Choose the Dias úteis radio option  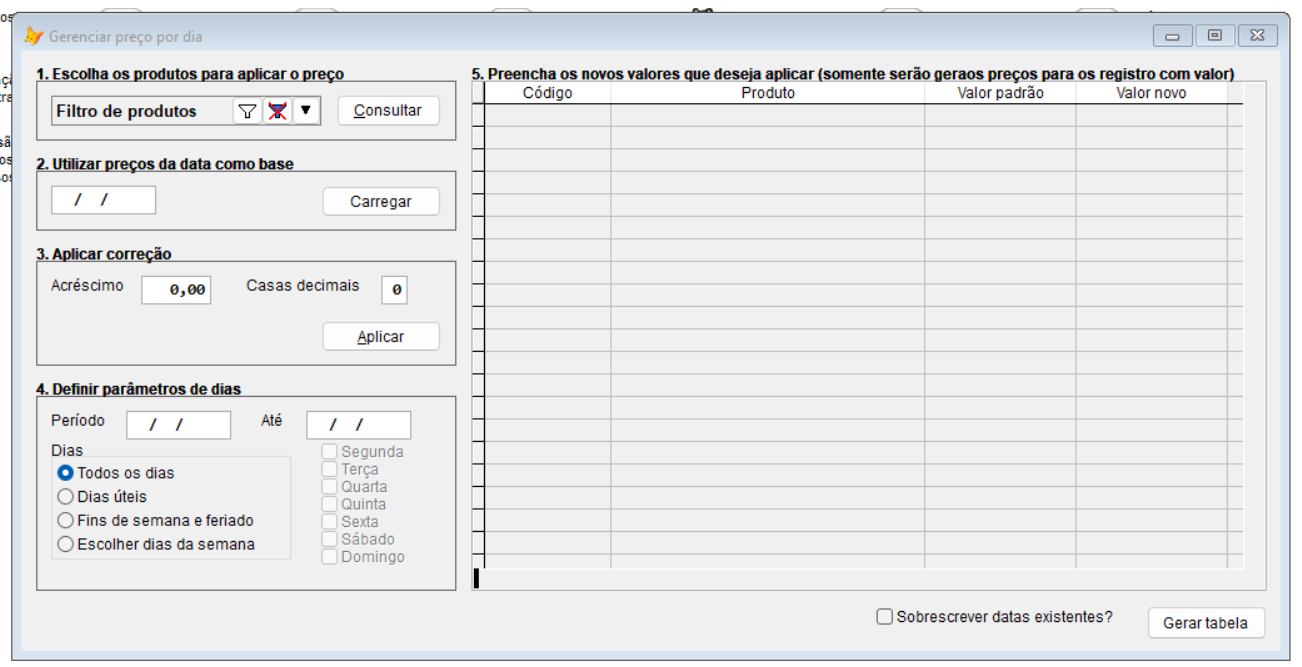pos(66,496)
